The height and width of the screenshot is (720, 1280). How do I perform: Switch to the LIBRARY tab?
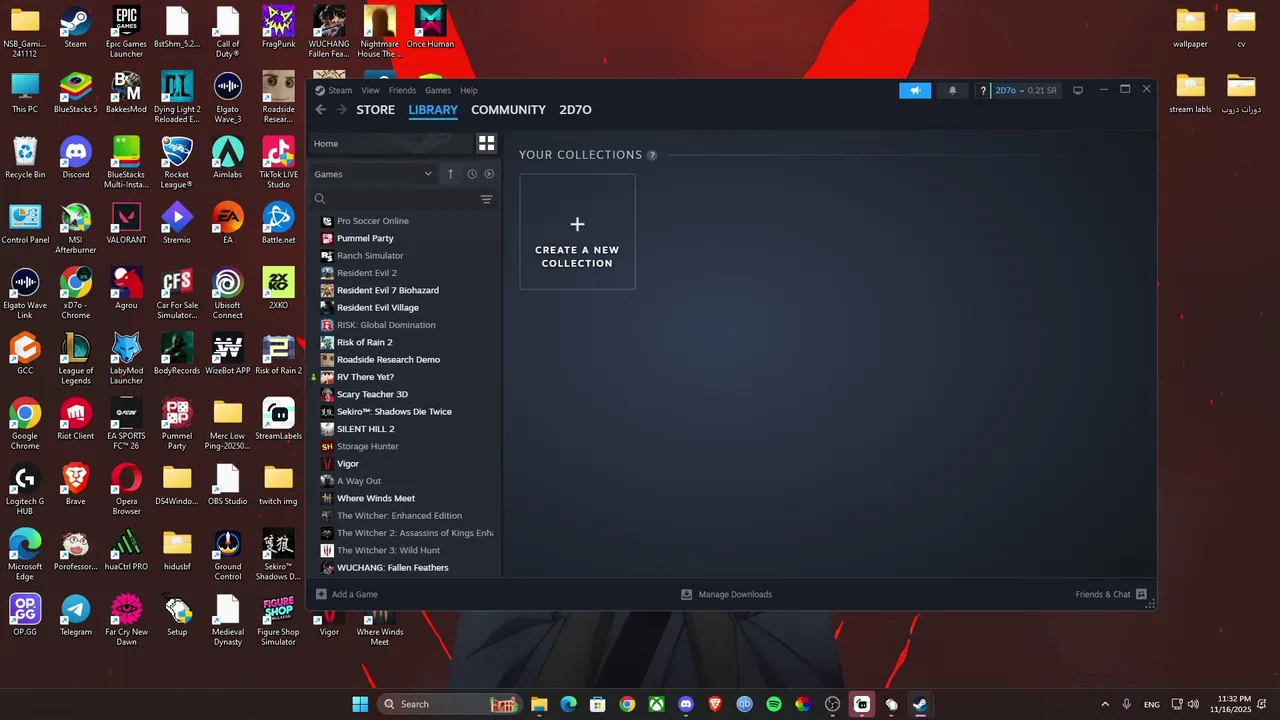point(433,110)
